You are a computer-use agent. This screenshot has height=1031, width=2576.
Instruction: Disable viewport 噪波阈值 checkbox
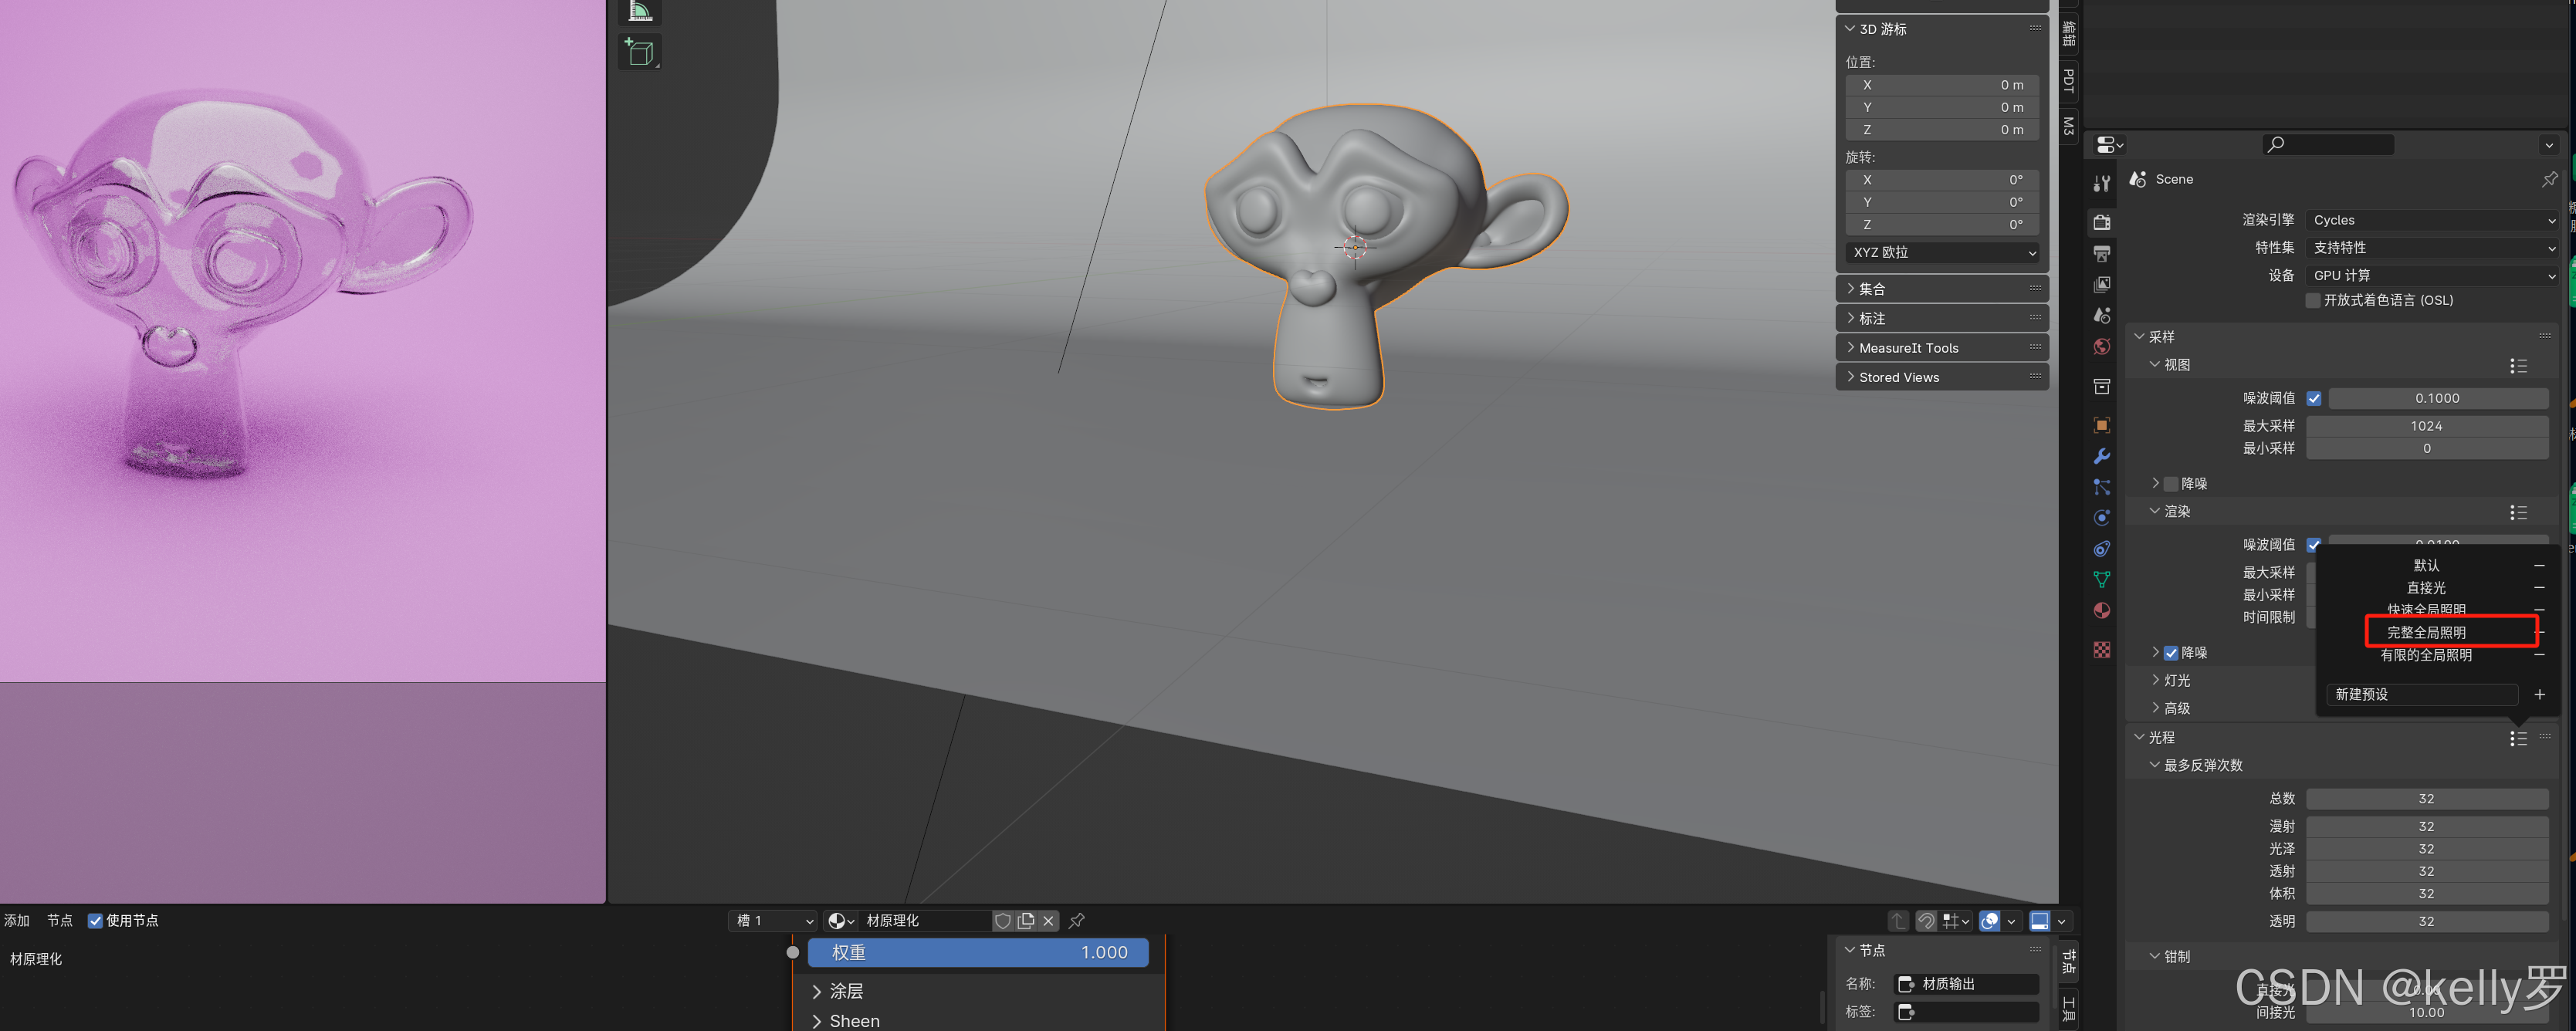(2314, 398)
